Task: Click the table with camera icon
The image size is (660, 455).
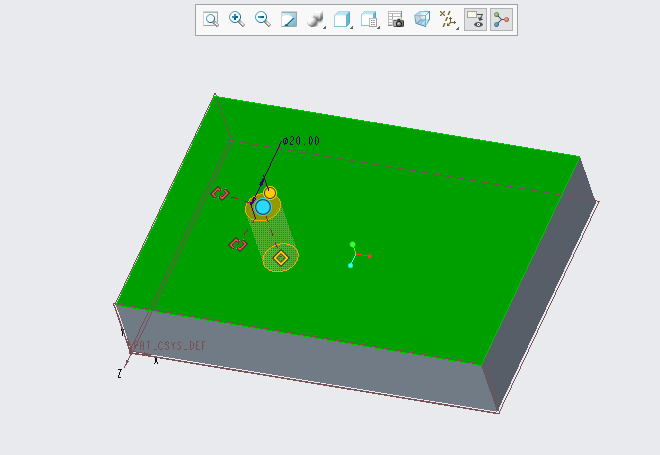Action: 396,19
